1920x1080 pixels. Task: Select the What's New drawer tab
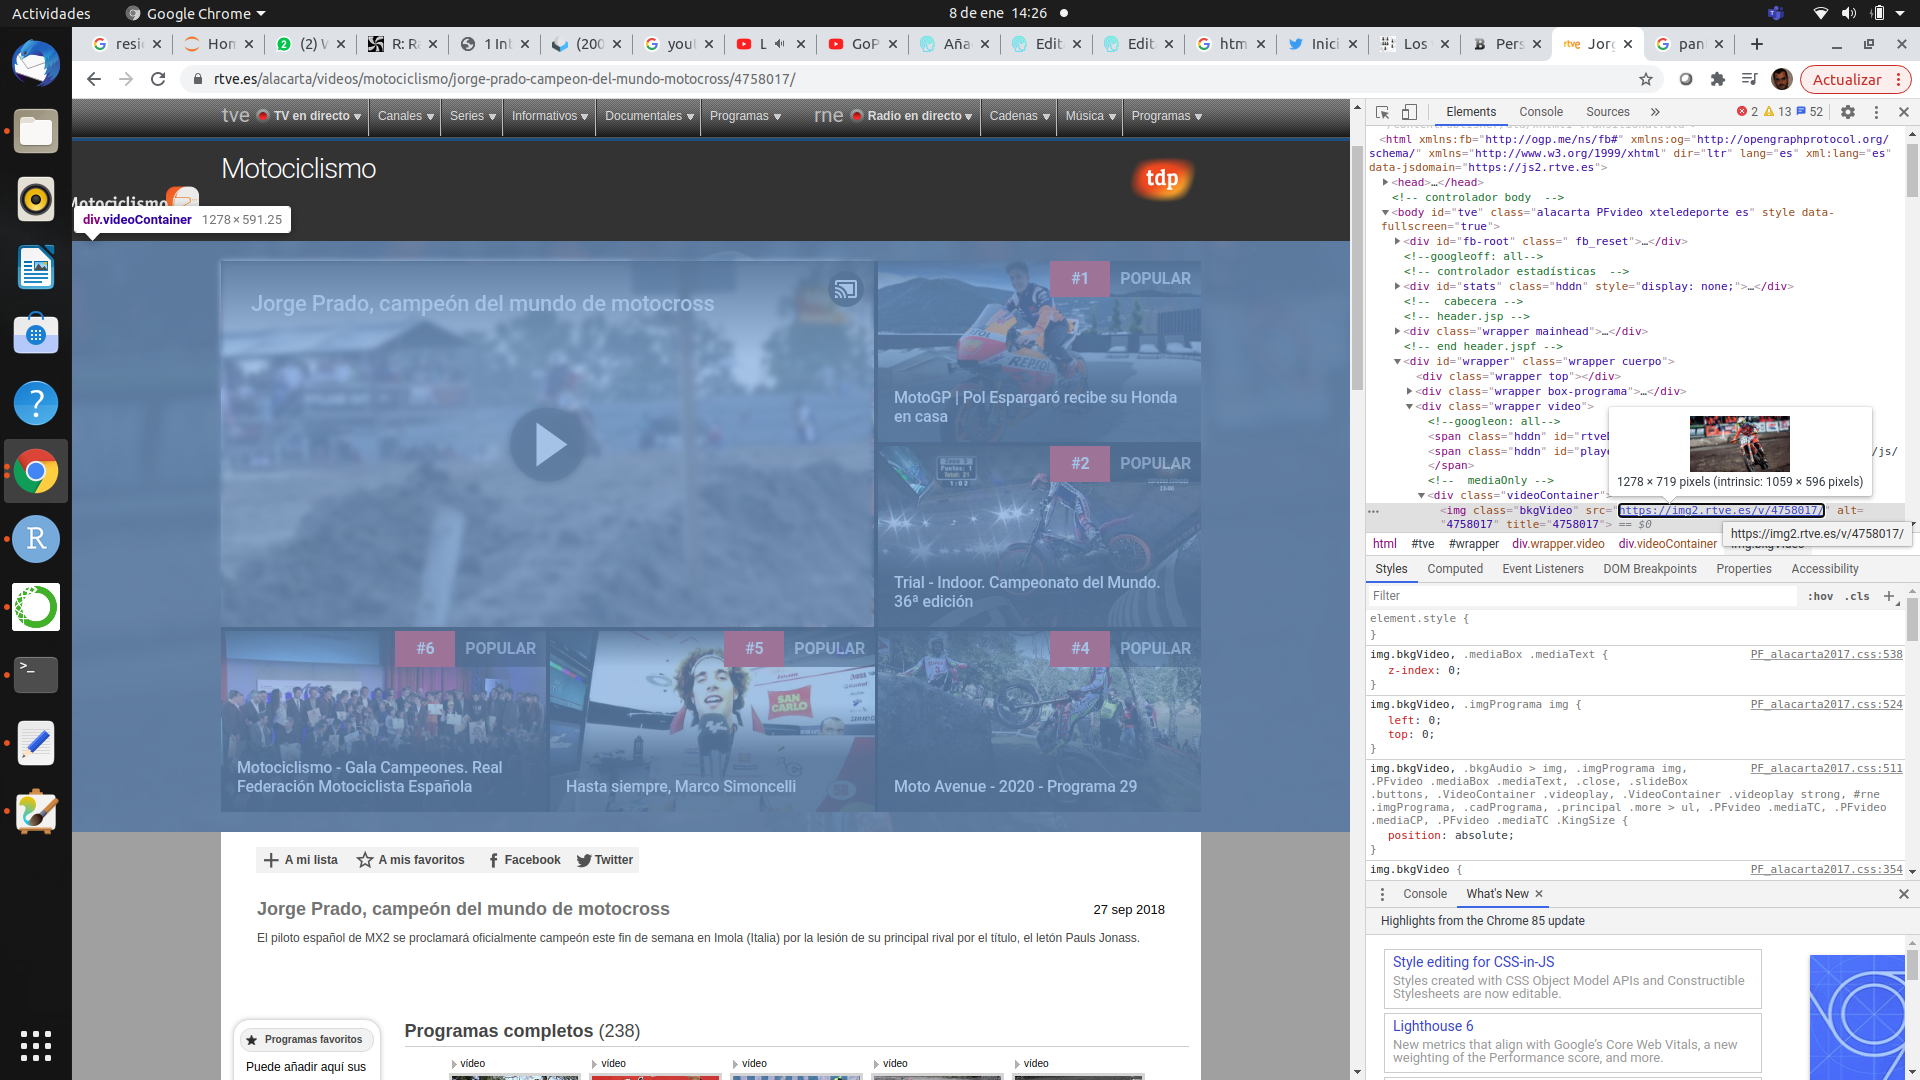click(x=1497, y=894)
